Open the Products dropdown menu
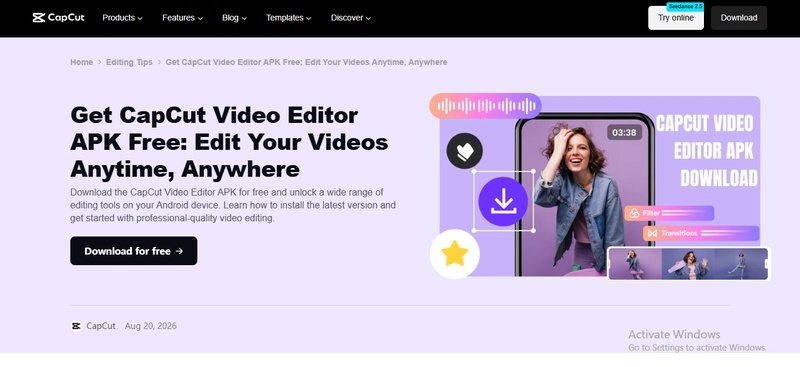The height and width of the screenshot is (367, 800). [x=122, y=18]
